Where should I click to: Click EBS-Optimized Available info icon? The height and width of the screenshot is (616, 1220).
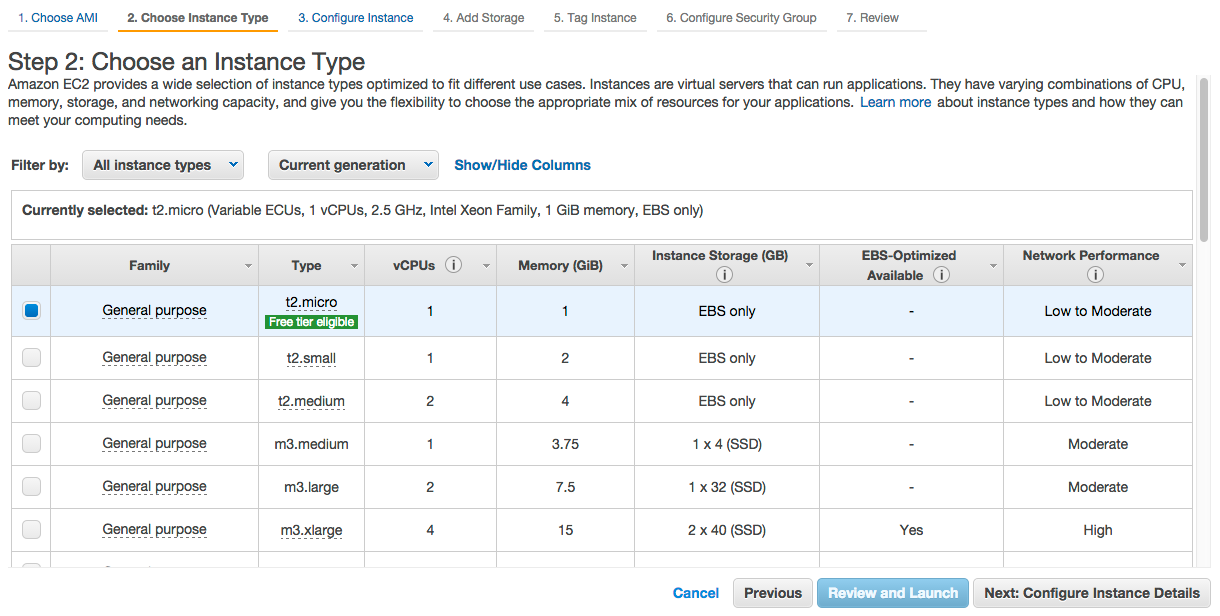[x=941, y=275]
